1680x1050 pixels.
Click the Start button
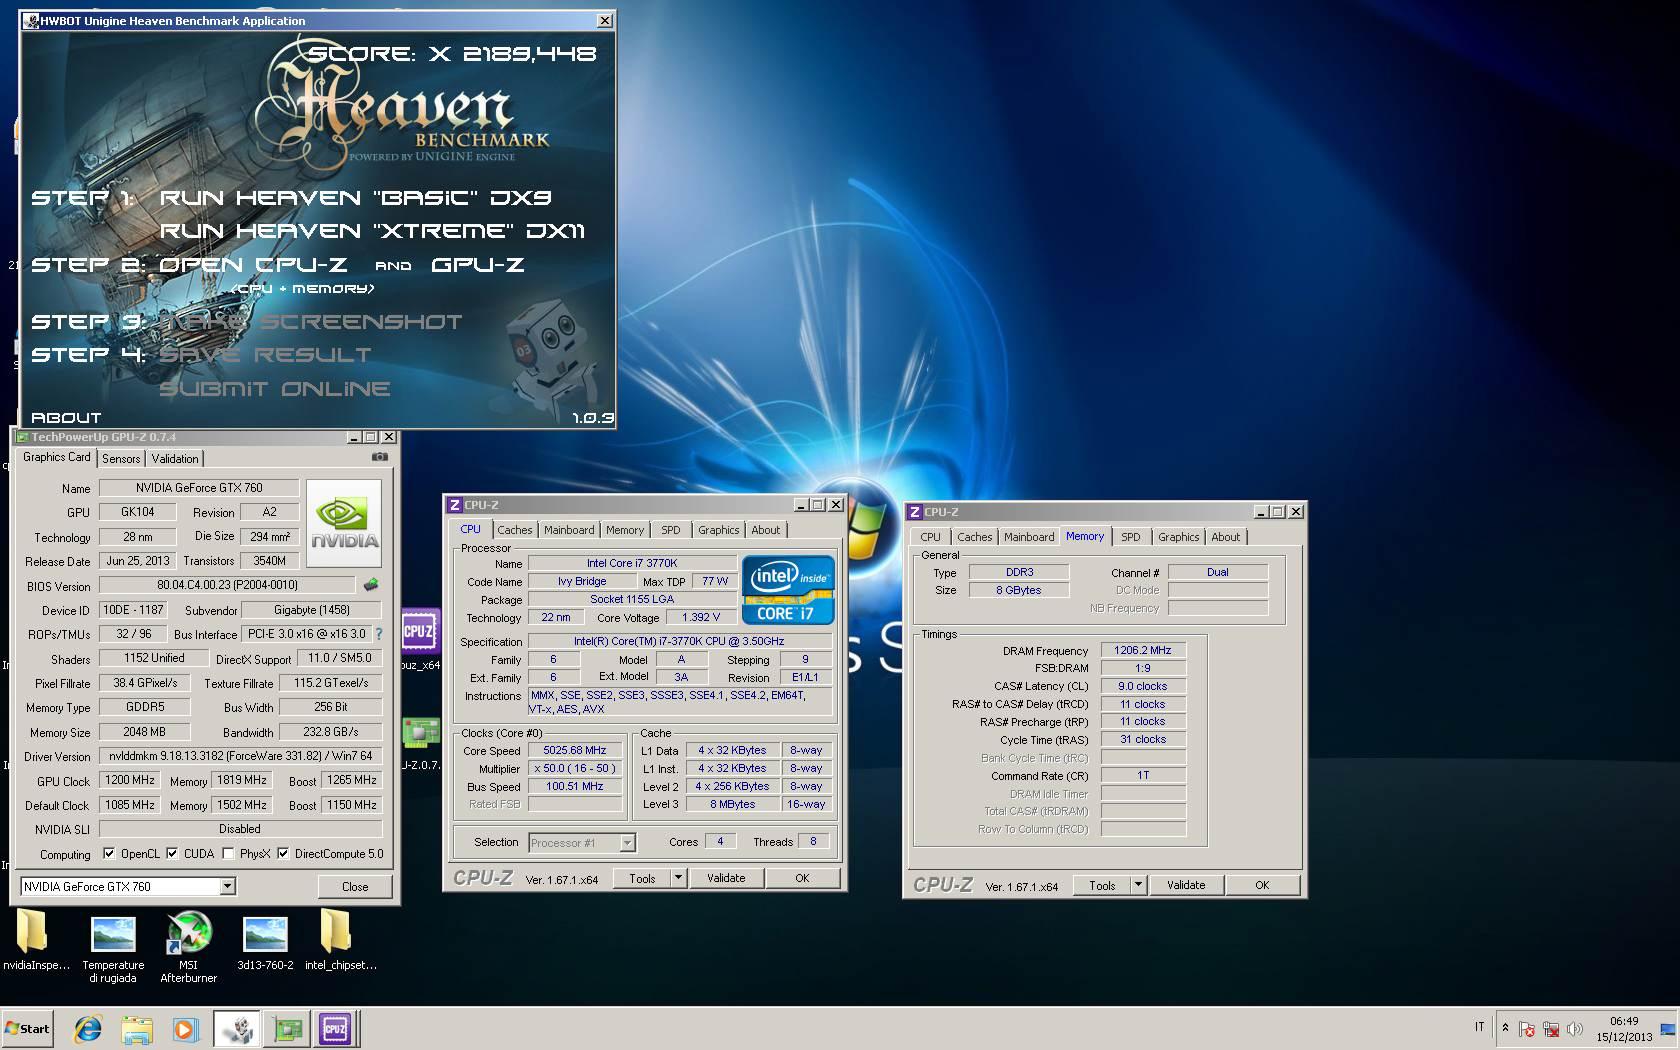[28, 1028]
